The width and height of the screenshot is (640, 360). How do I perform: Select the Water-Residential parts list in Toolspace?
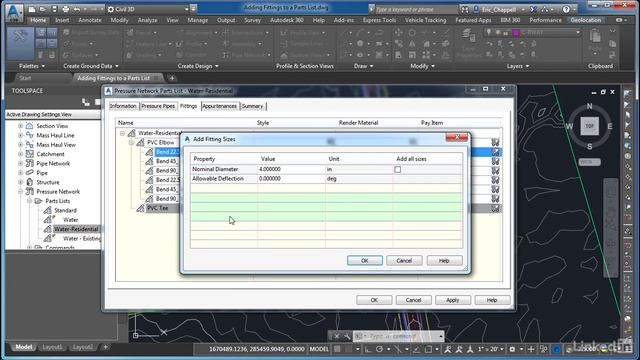76,229
